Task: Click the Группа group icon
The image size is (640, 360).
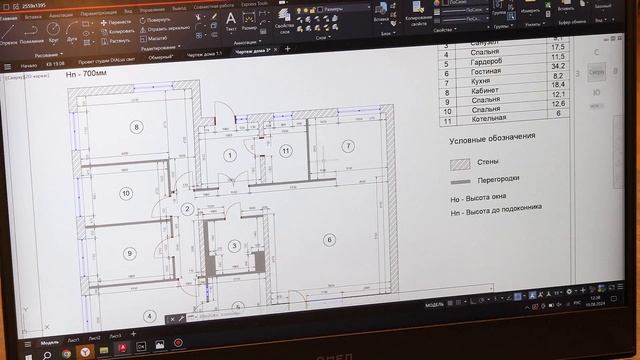Action: tap(498, 7)
